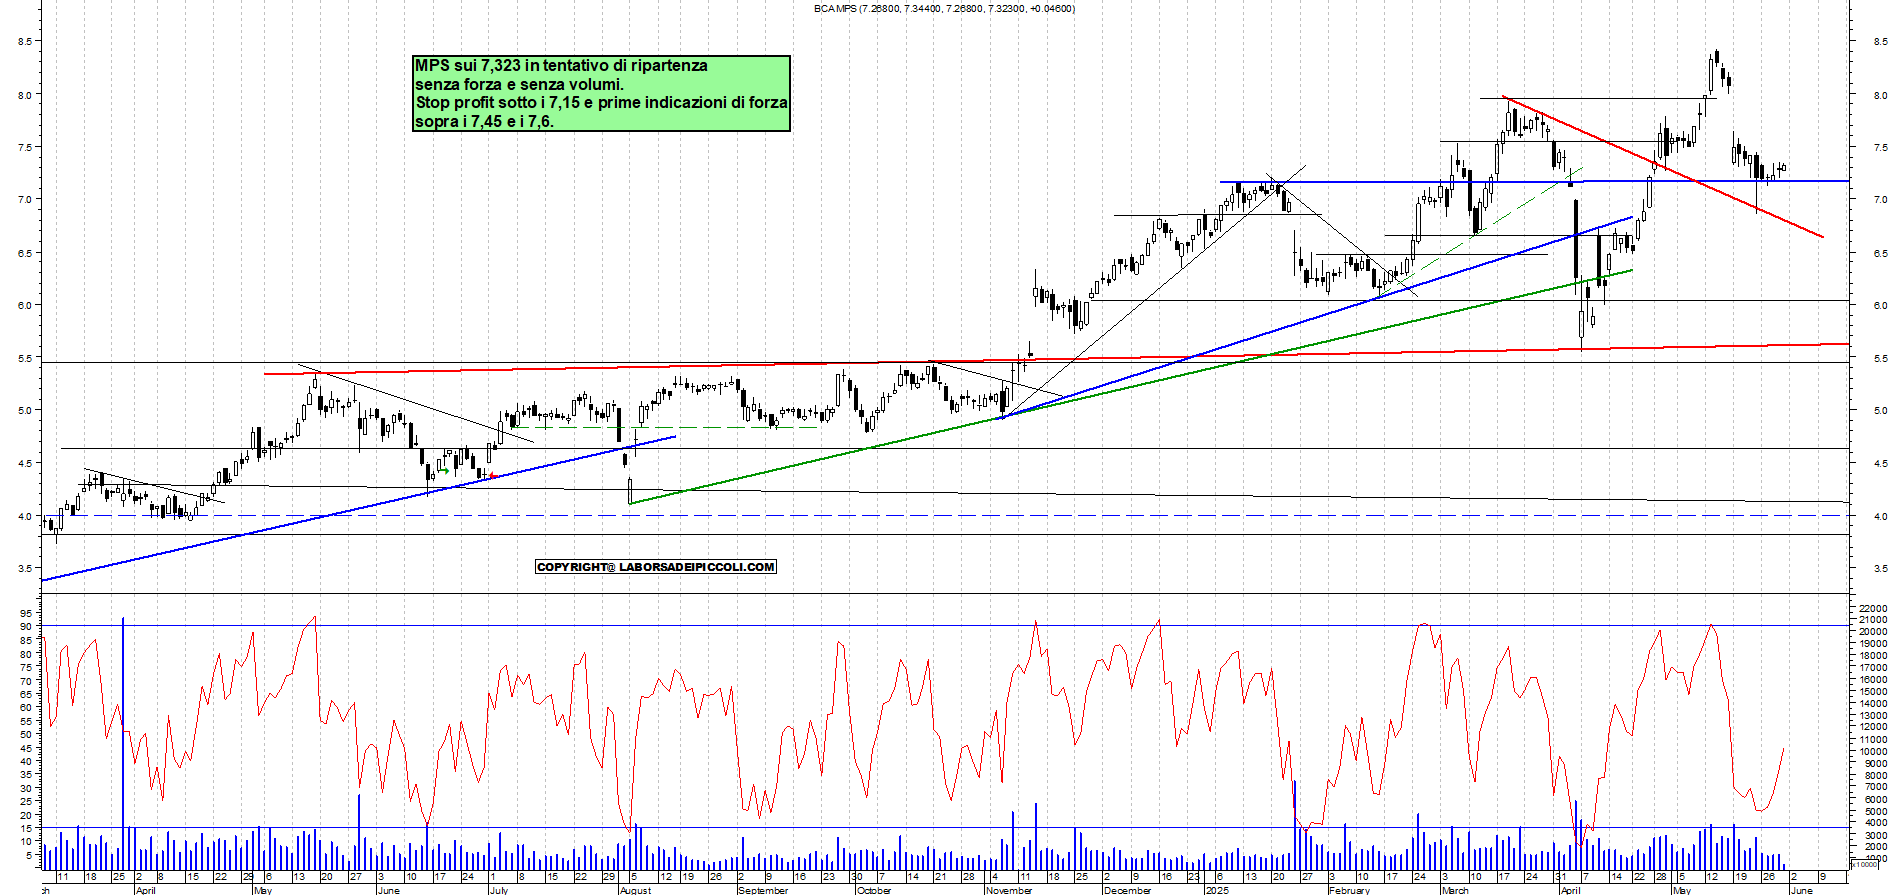Click the 'February' month label on time axis
This screenshot has height=895, width=1890.
pos(1349,890)
